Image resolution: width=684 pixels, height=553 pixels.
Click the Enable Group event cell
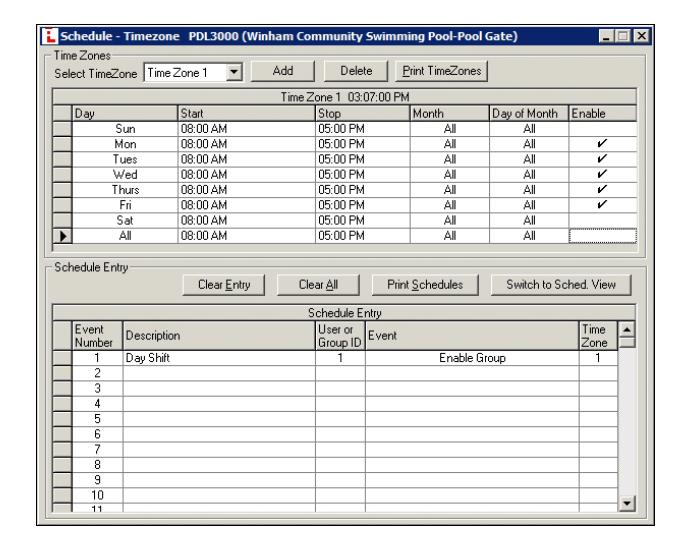pyautogui.click(x=472, y=358)
